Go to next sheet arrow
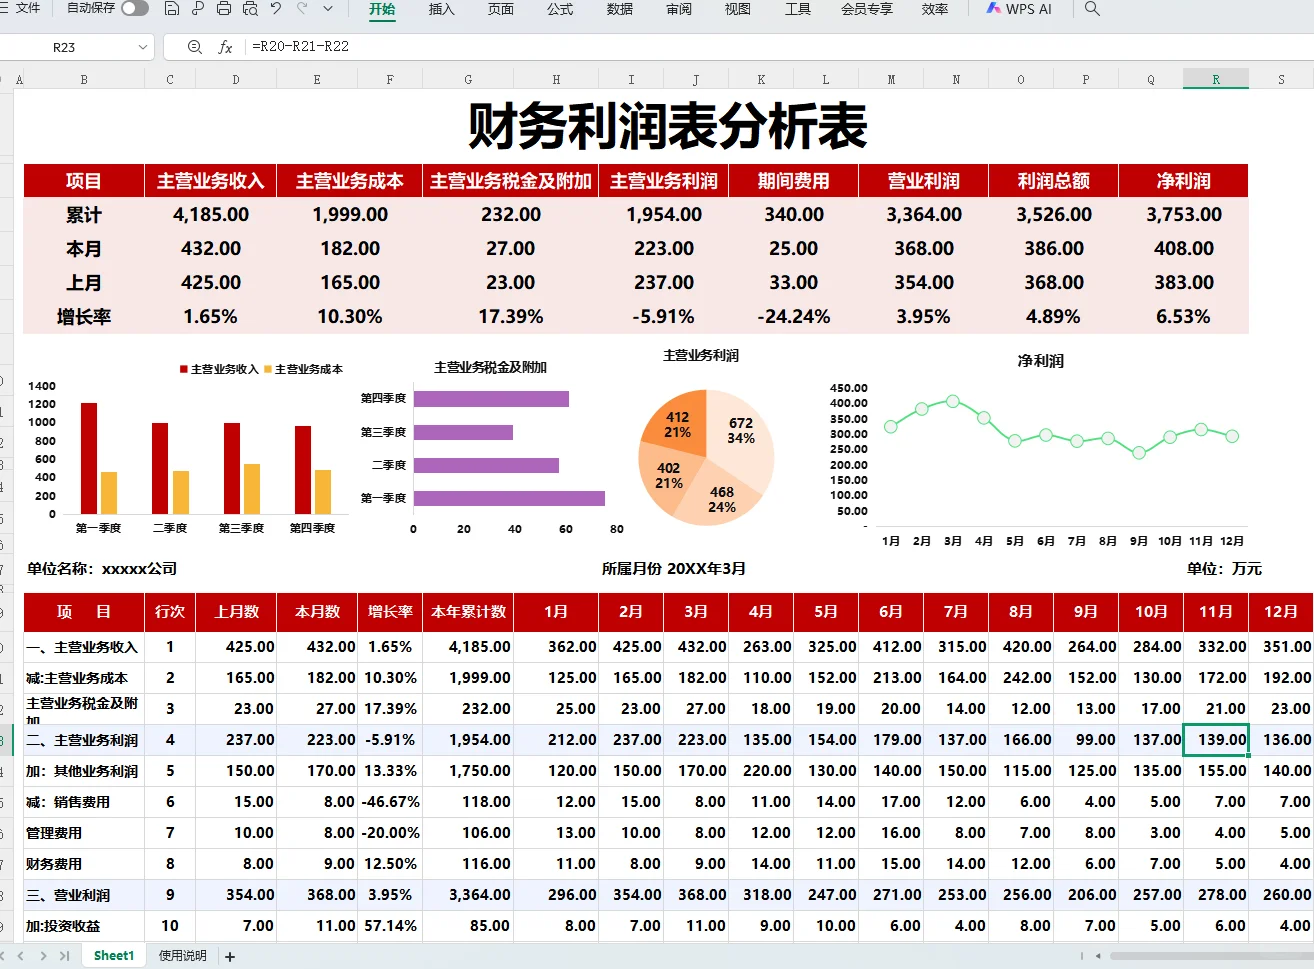The width and height of the screenshot is (1314, 969). click(x=43, y=956)
